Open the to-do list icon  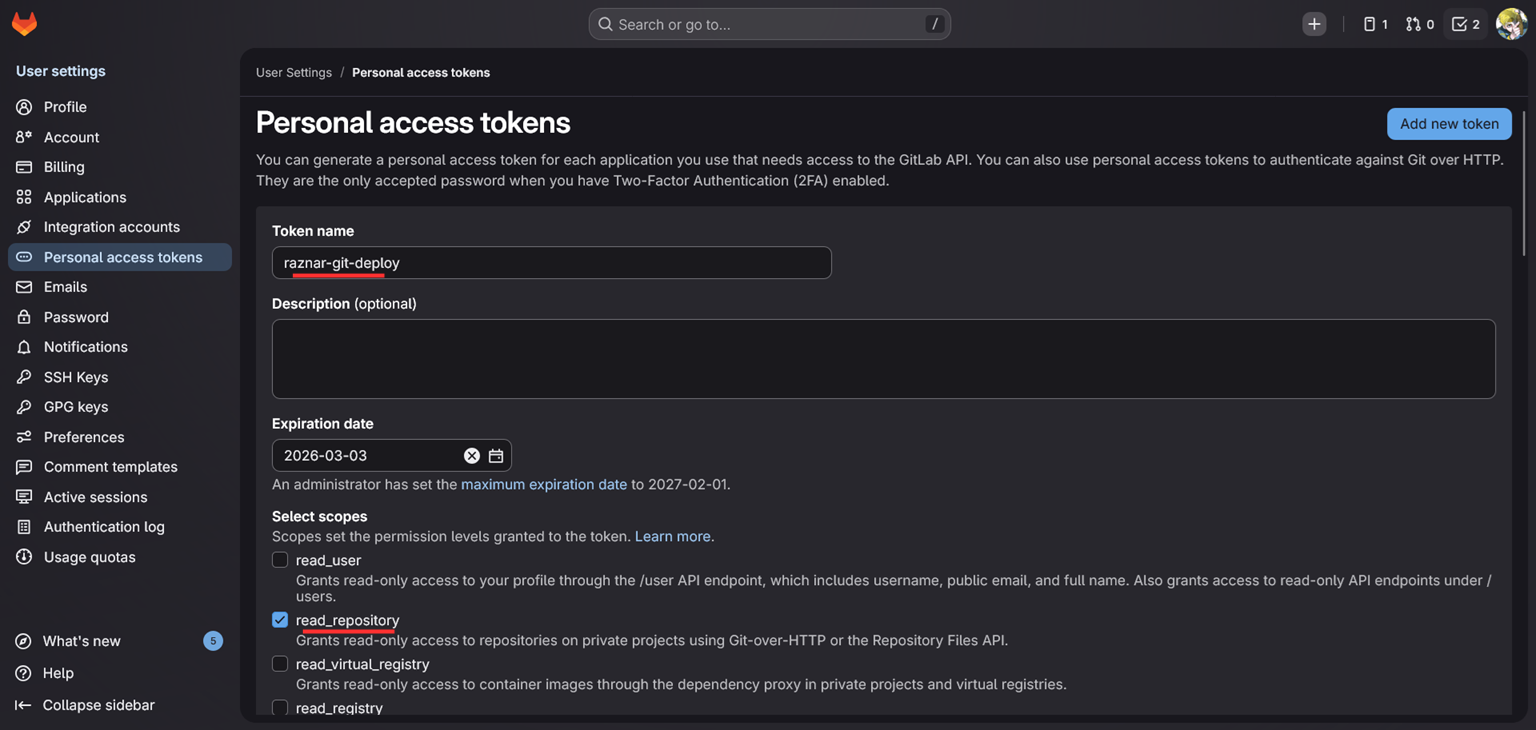click(1465, 24)
